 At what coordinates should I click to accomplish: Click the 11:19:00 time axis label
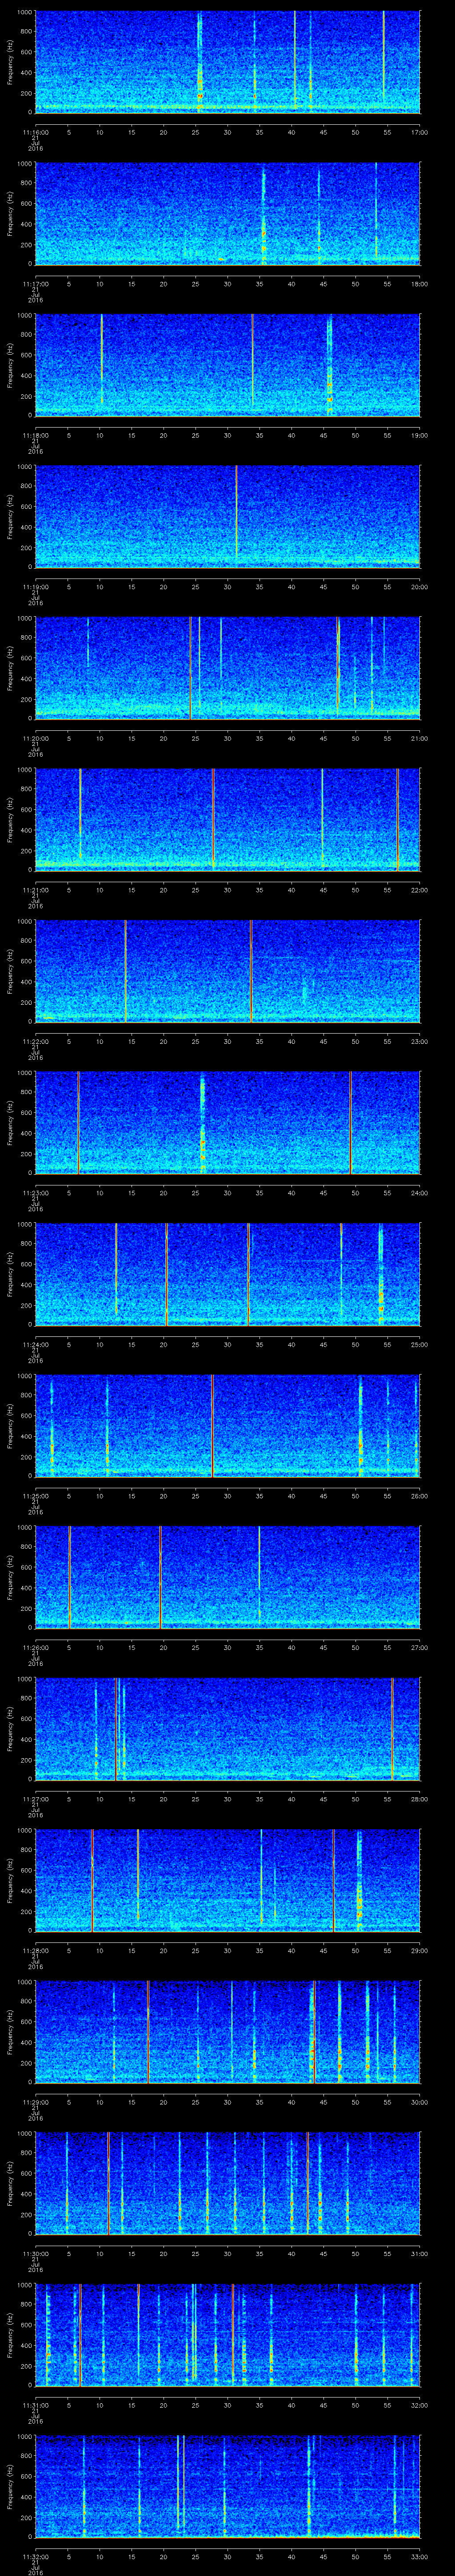35,587
